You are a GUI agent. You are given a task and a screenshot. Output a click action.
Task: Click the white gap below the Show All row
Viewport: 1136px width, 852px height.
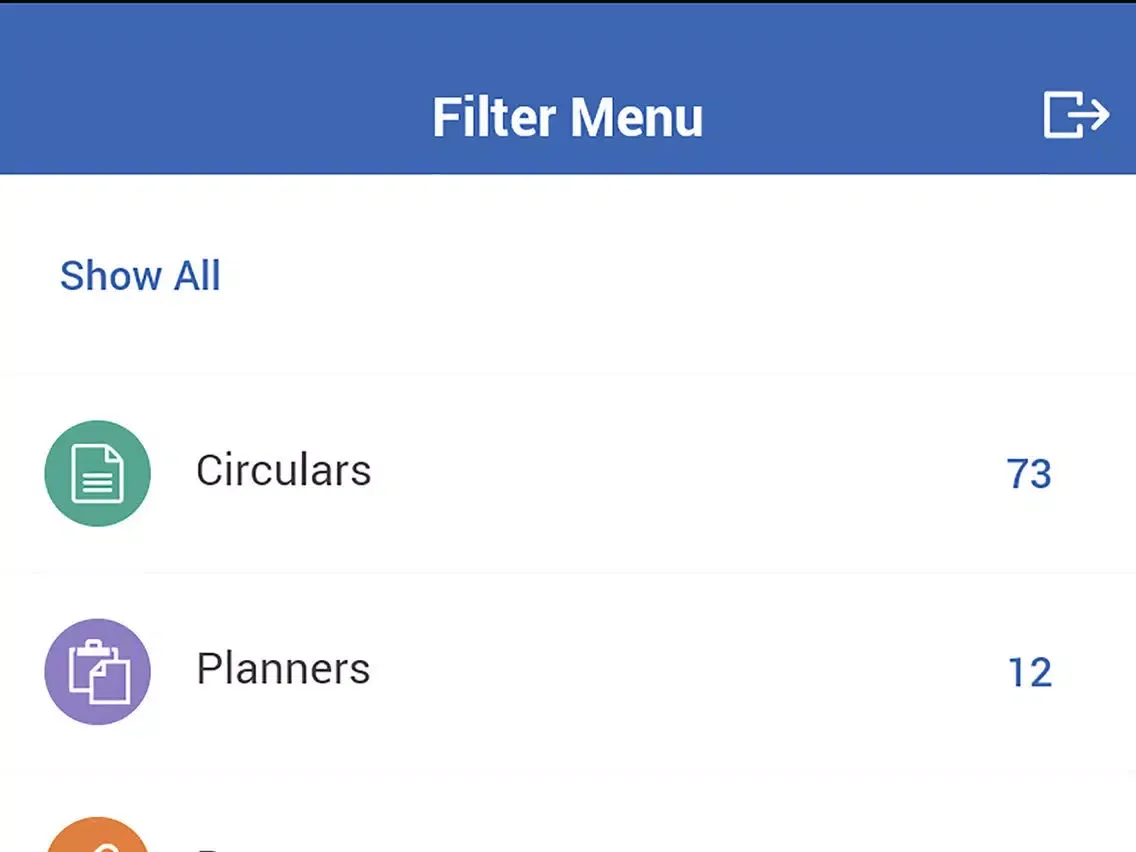[x=568, y=345]
